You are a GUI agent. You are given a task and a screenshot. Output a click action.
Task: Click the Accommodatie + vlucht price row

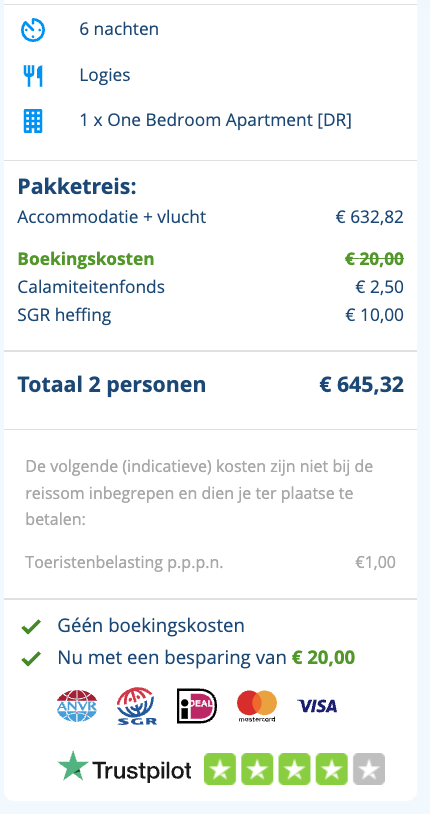210,216
